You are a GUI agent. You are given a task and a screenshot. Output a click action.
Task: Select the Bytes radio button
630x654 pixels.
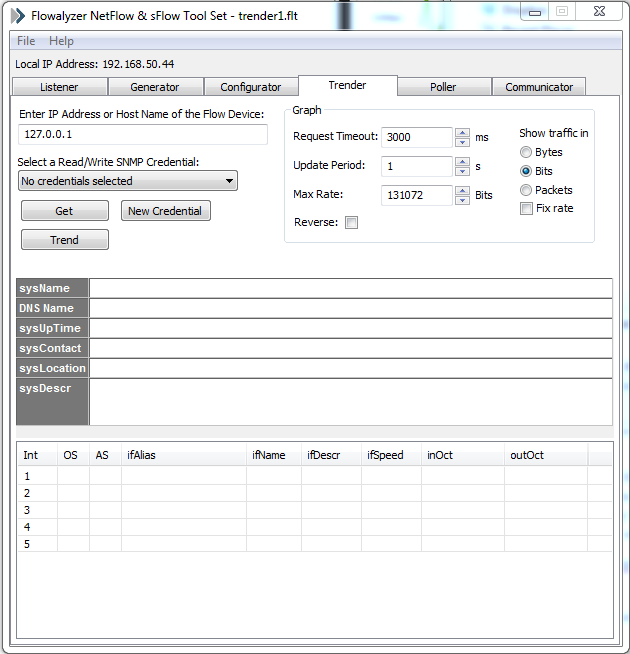pos(526,152)
